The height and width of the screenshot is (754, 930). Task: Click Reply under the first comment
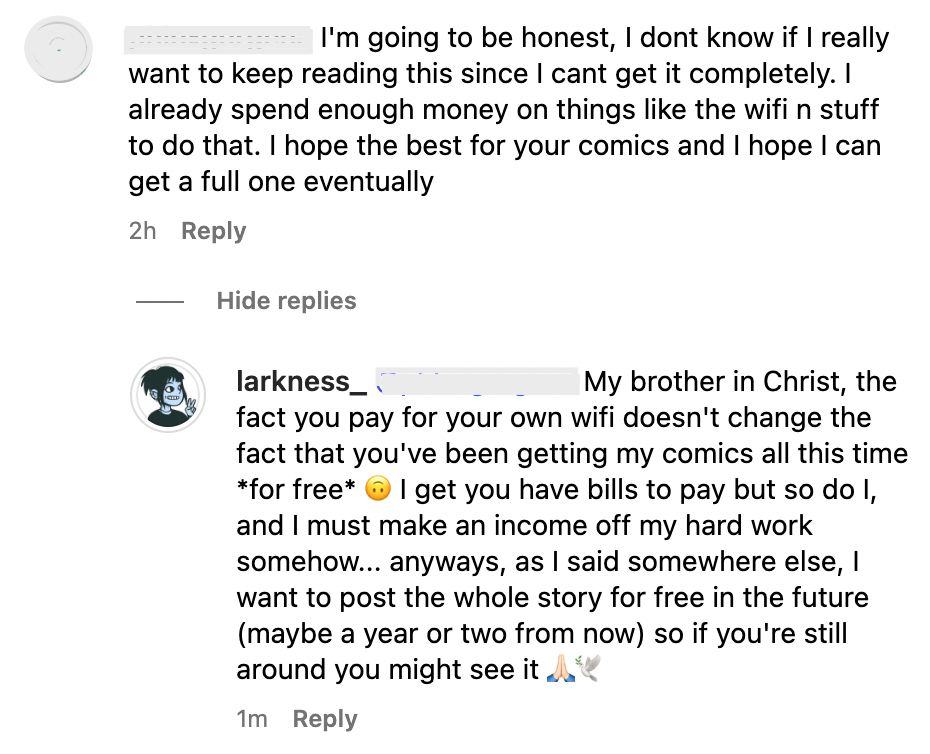pos(213,230)
